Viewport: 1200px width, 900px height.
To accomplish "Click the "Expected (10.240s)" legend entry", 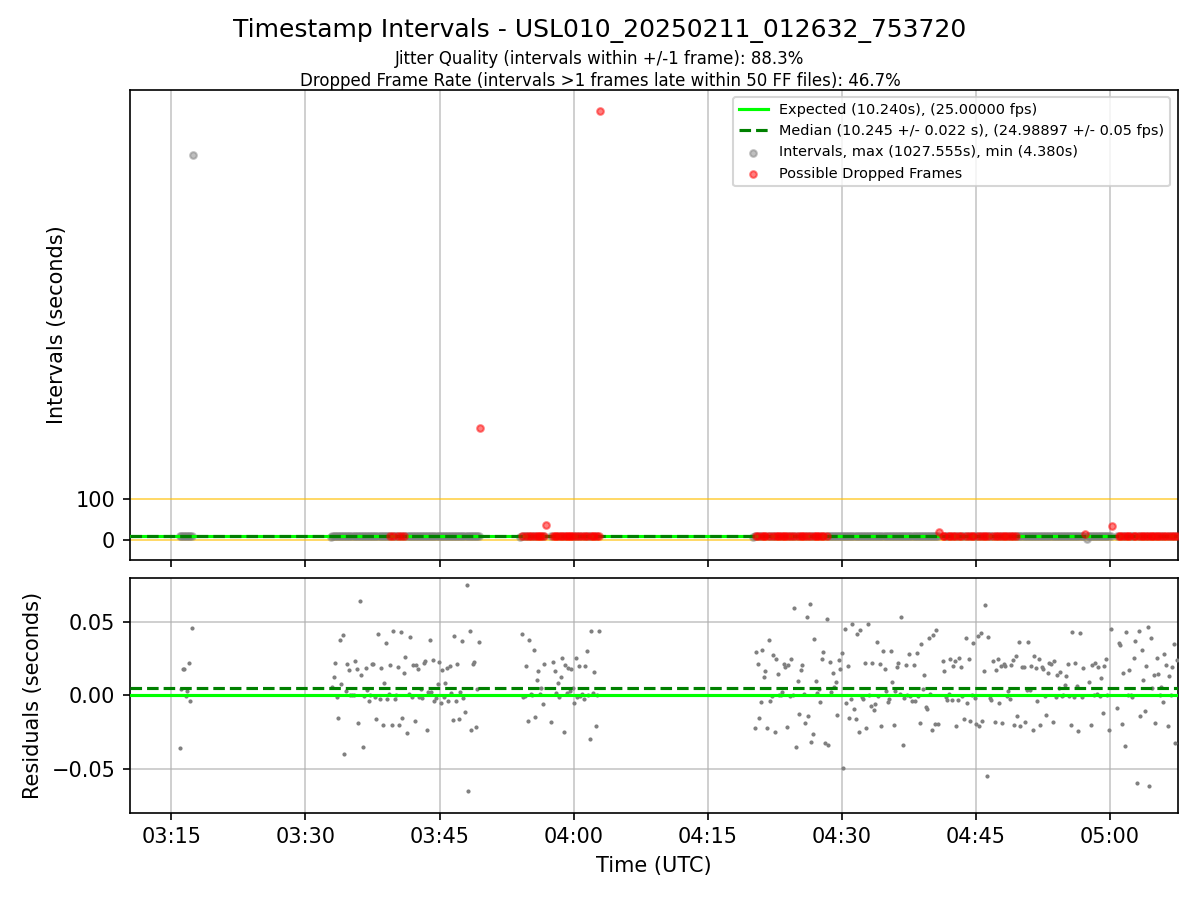I will [x=907, y=109].
